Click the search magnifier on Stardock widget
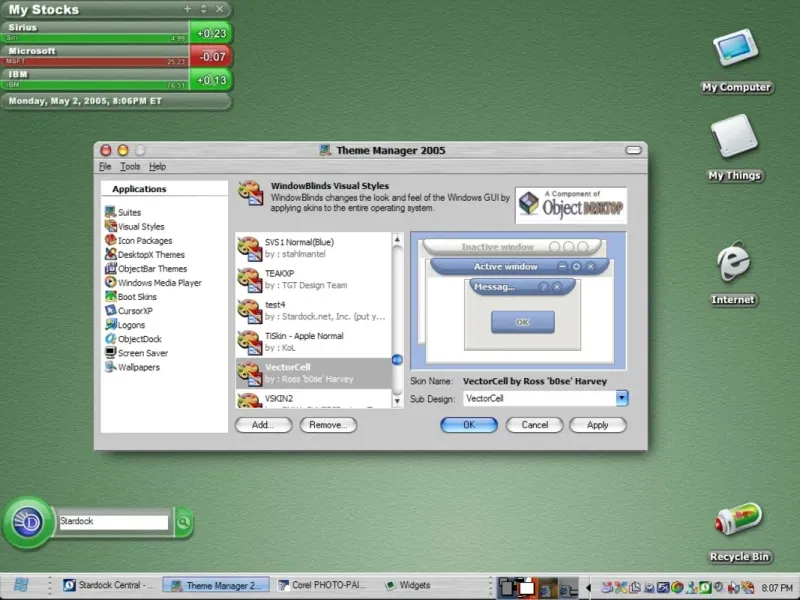800x600 pixels. (x=183, y=522)
